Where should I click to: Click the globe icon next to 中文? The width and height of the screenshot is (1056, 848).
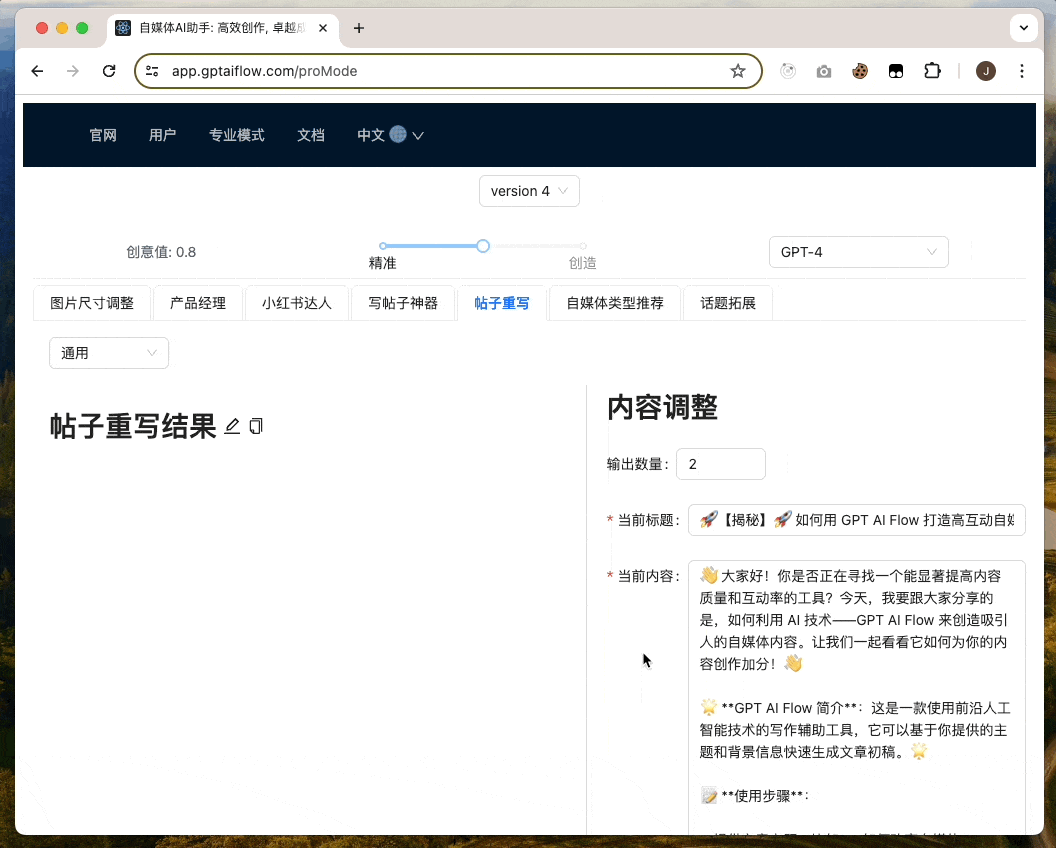click(398, 135)
